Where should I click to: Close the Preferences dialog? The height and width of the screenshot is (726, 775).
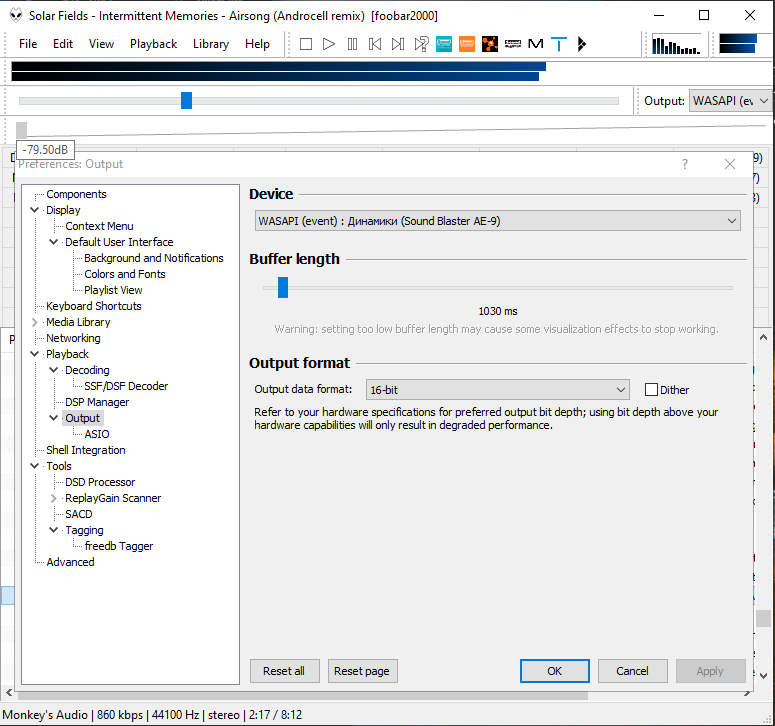click(730, 164)
